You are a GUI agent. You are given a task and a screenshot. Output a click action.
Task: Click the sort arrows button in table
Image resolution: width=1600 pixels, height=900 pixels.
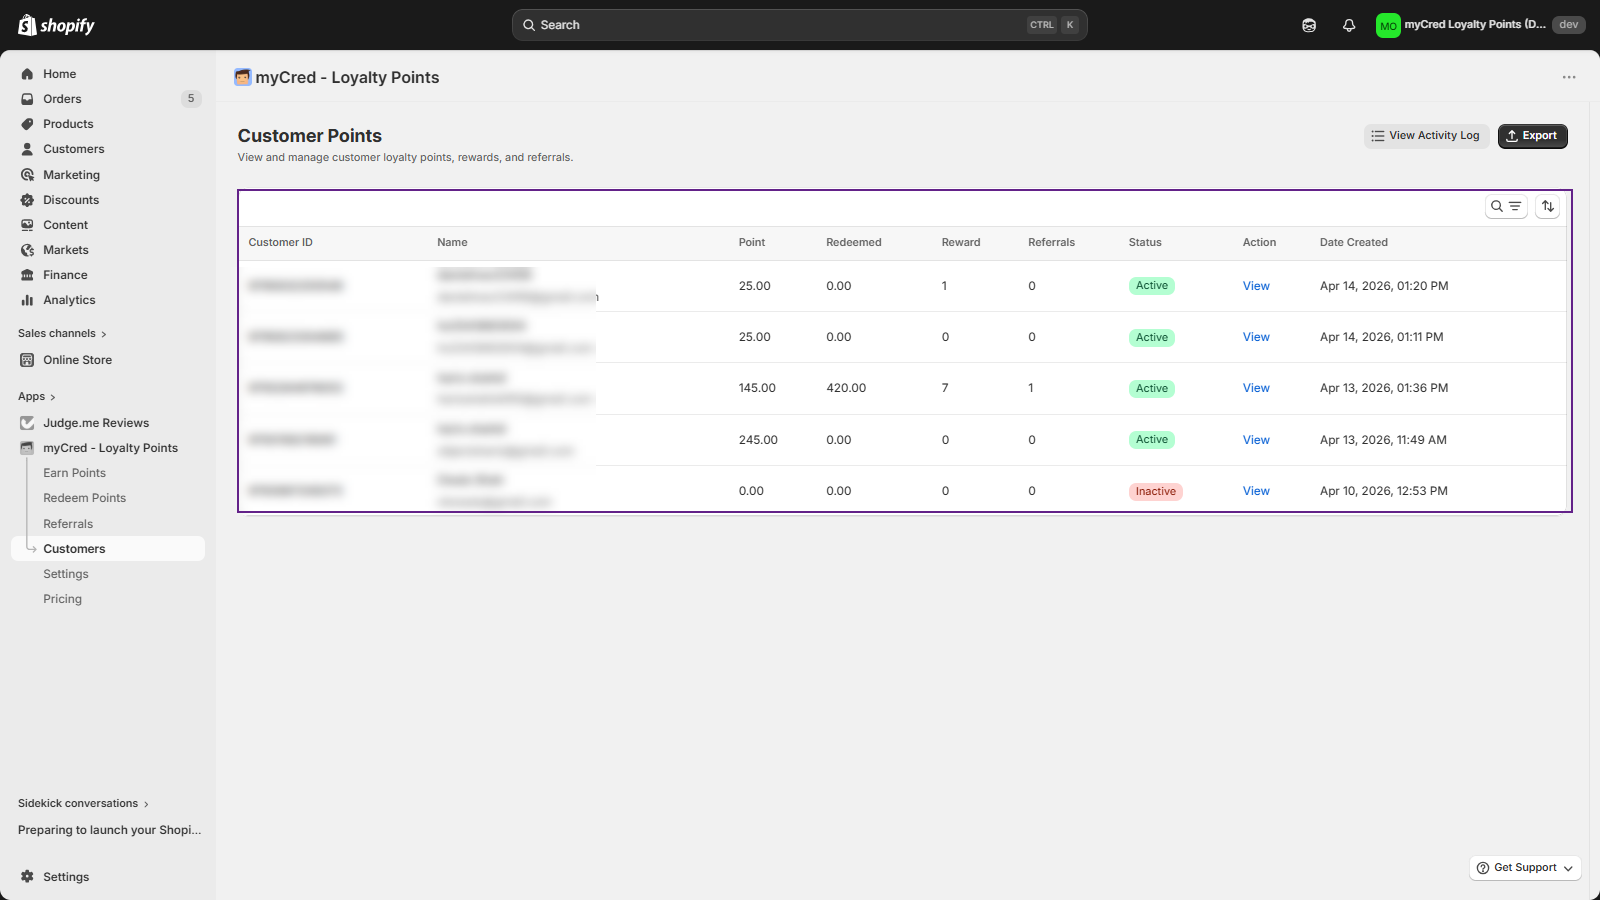point(1548,206)
